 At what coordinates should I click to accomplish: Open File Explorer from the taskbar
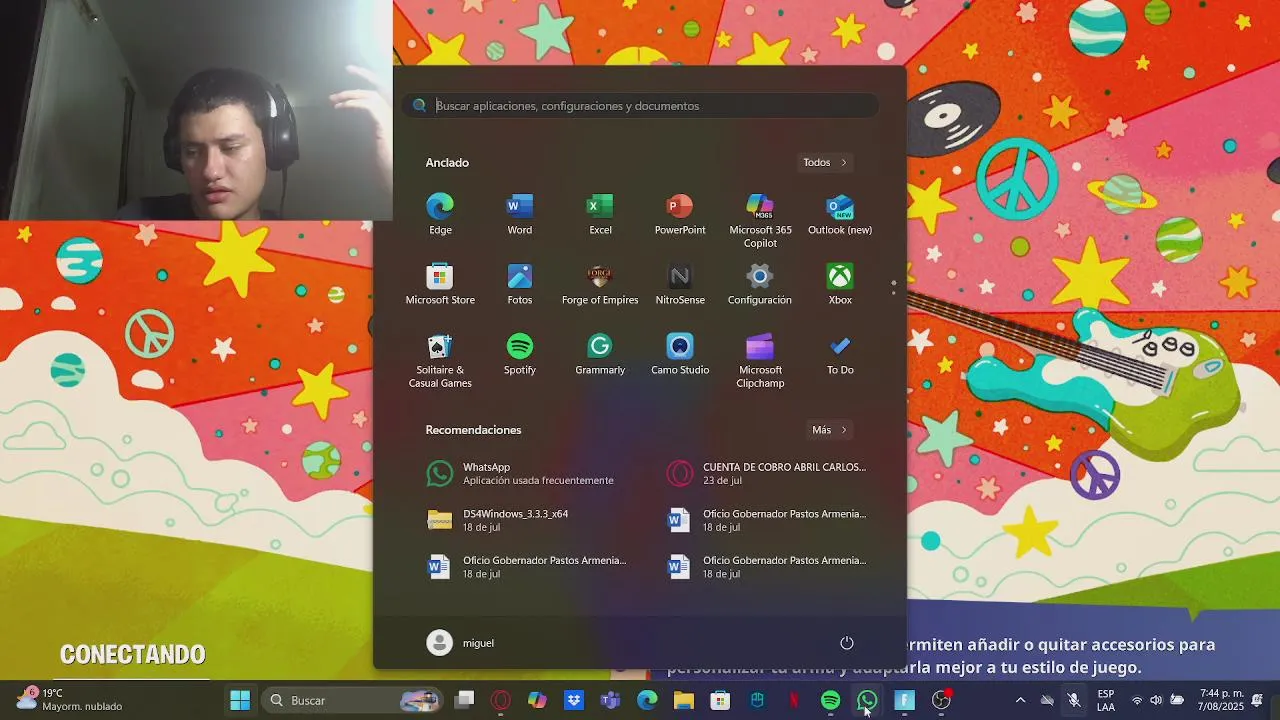(684, 700)
